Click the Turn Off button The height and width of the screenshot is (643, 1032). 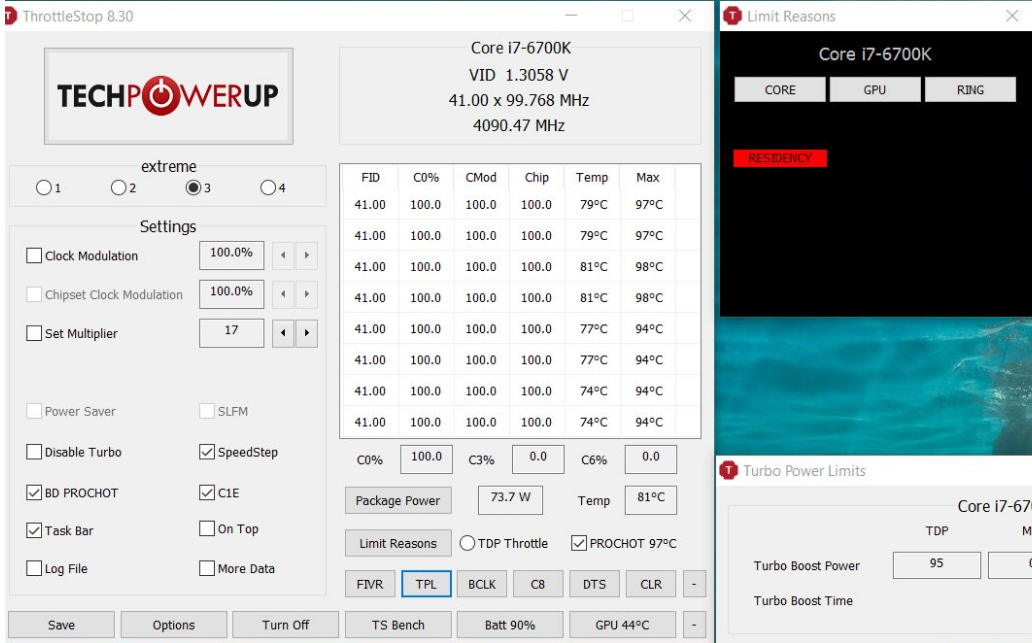pos(286,625)
